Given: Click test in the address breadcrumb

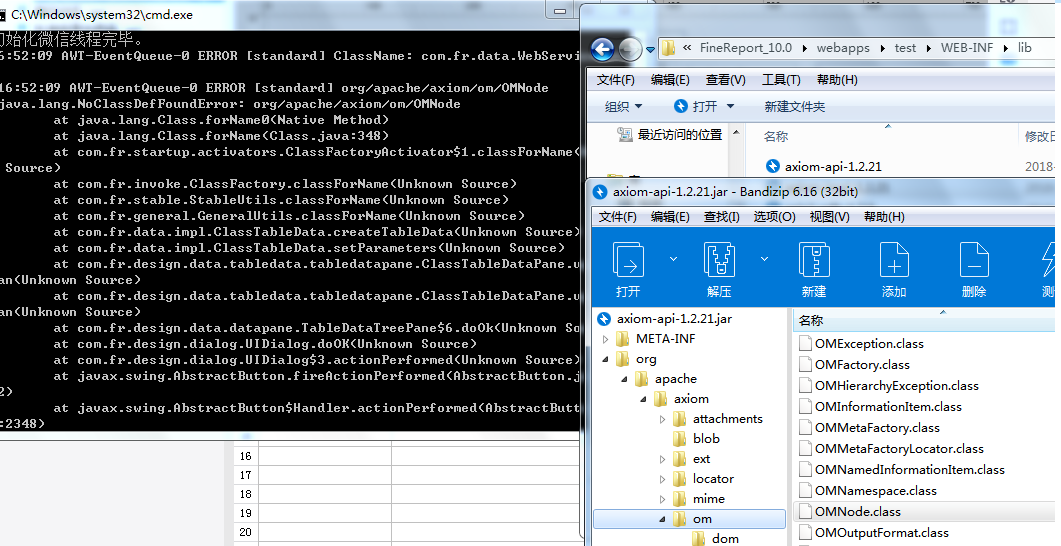Looking at the screenshot, I should click(905, 48).
